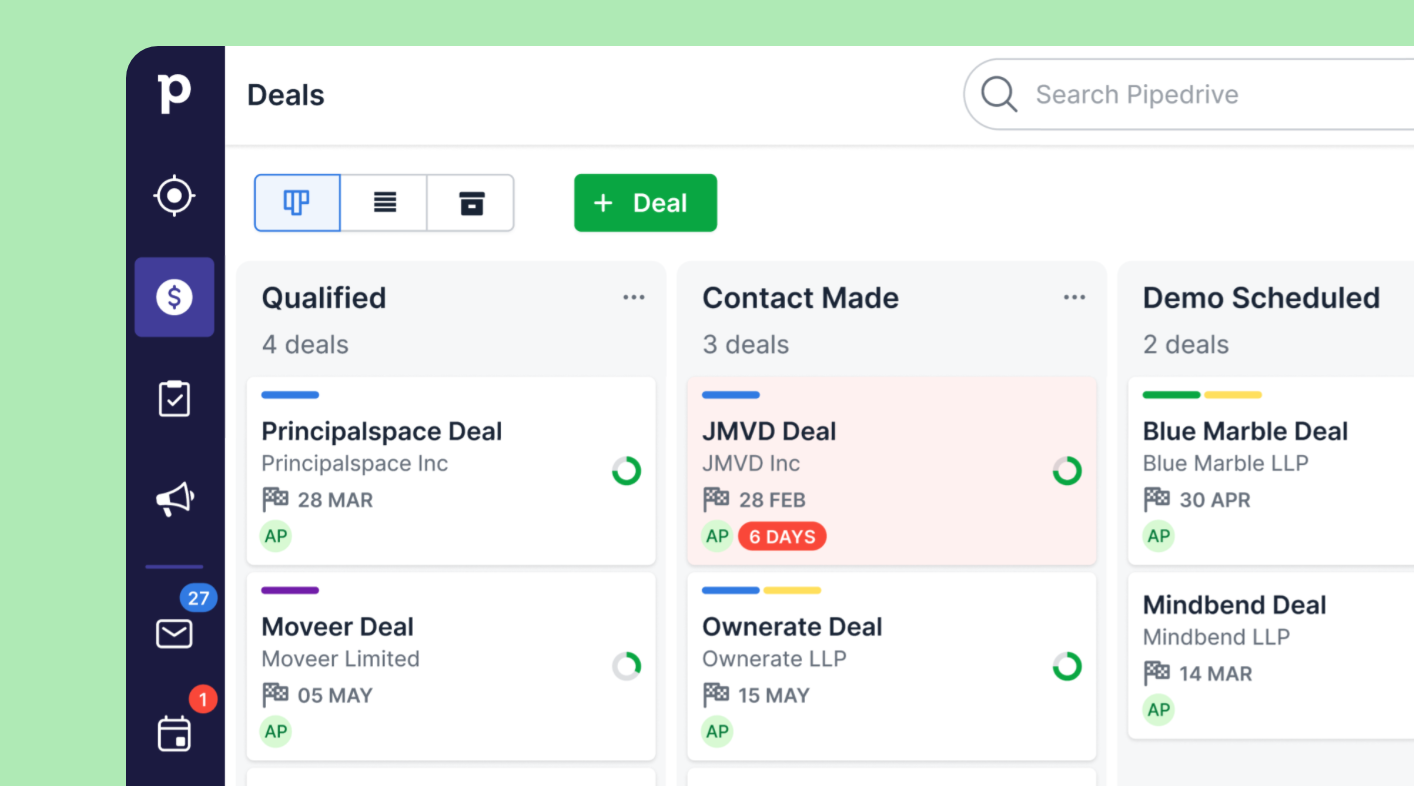This screenshot has height=790, width=1416.
Task: Click the flag icon on Principalspace Deal
Action: [x=275, y=499]
